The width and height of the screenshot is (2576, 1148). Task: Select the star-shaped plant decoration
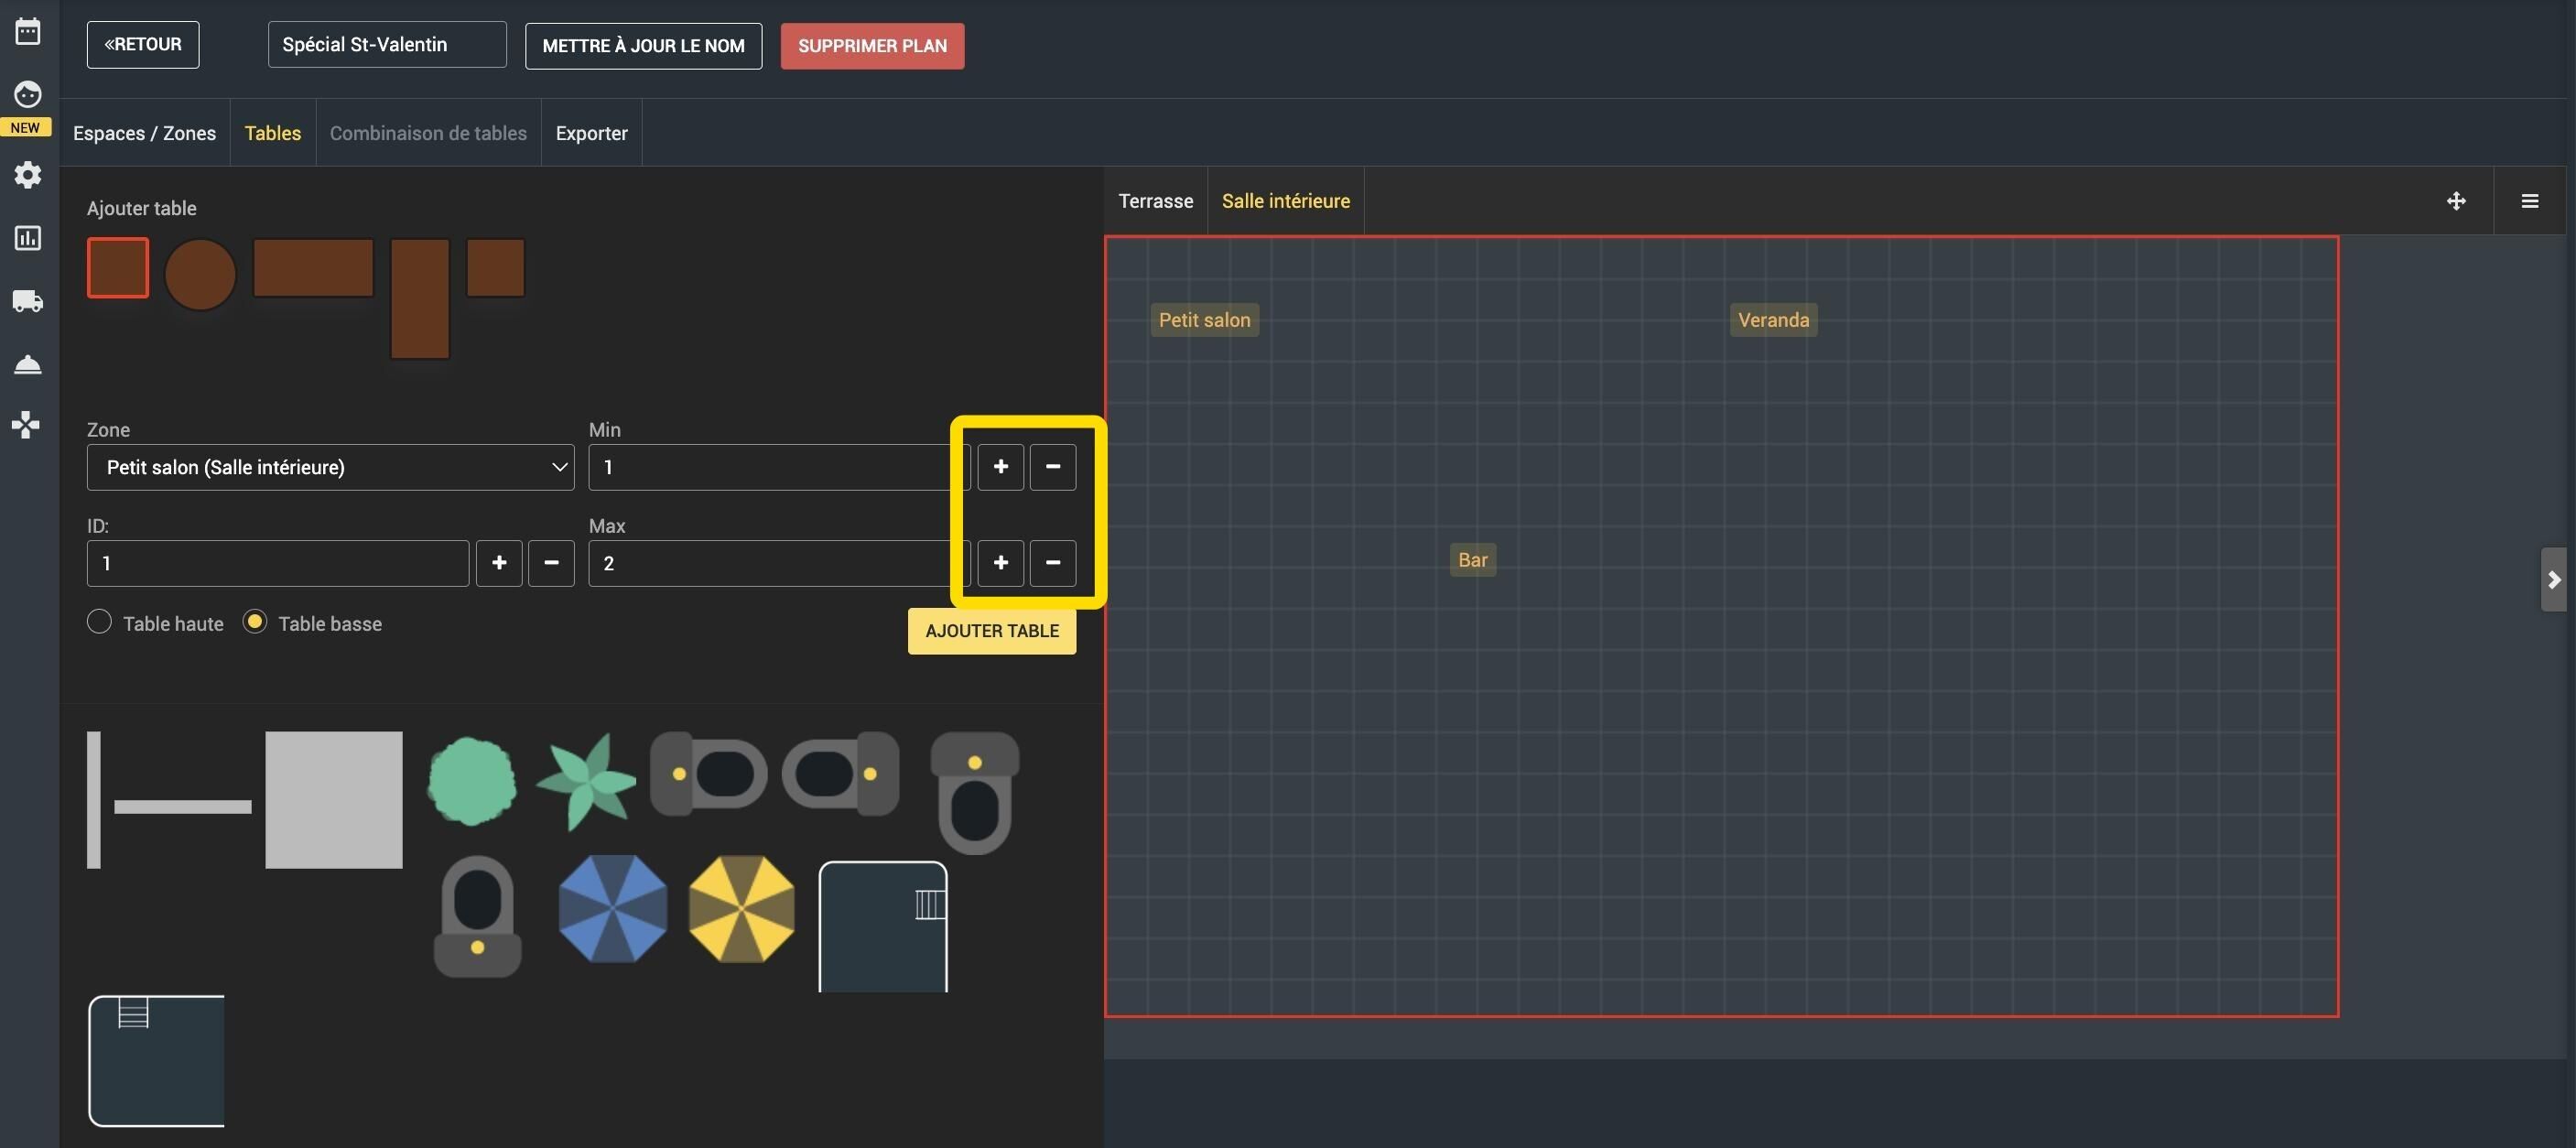pyautogui.click(x=586, y=781)
